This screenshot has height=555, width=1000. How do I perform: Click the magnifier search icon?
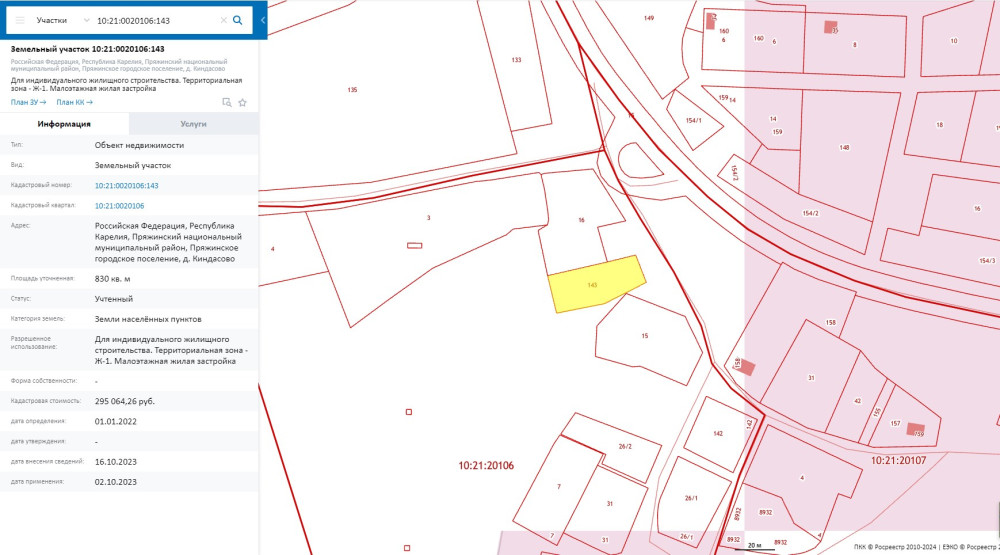[238, 20]
